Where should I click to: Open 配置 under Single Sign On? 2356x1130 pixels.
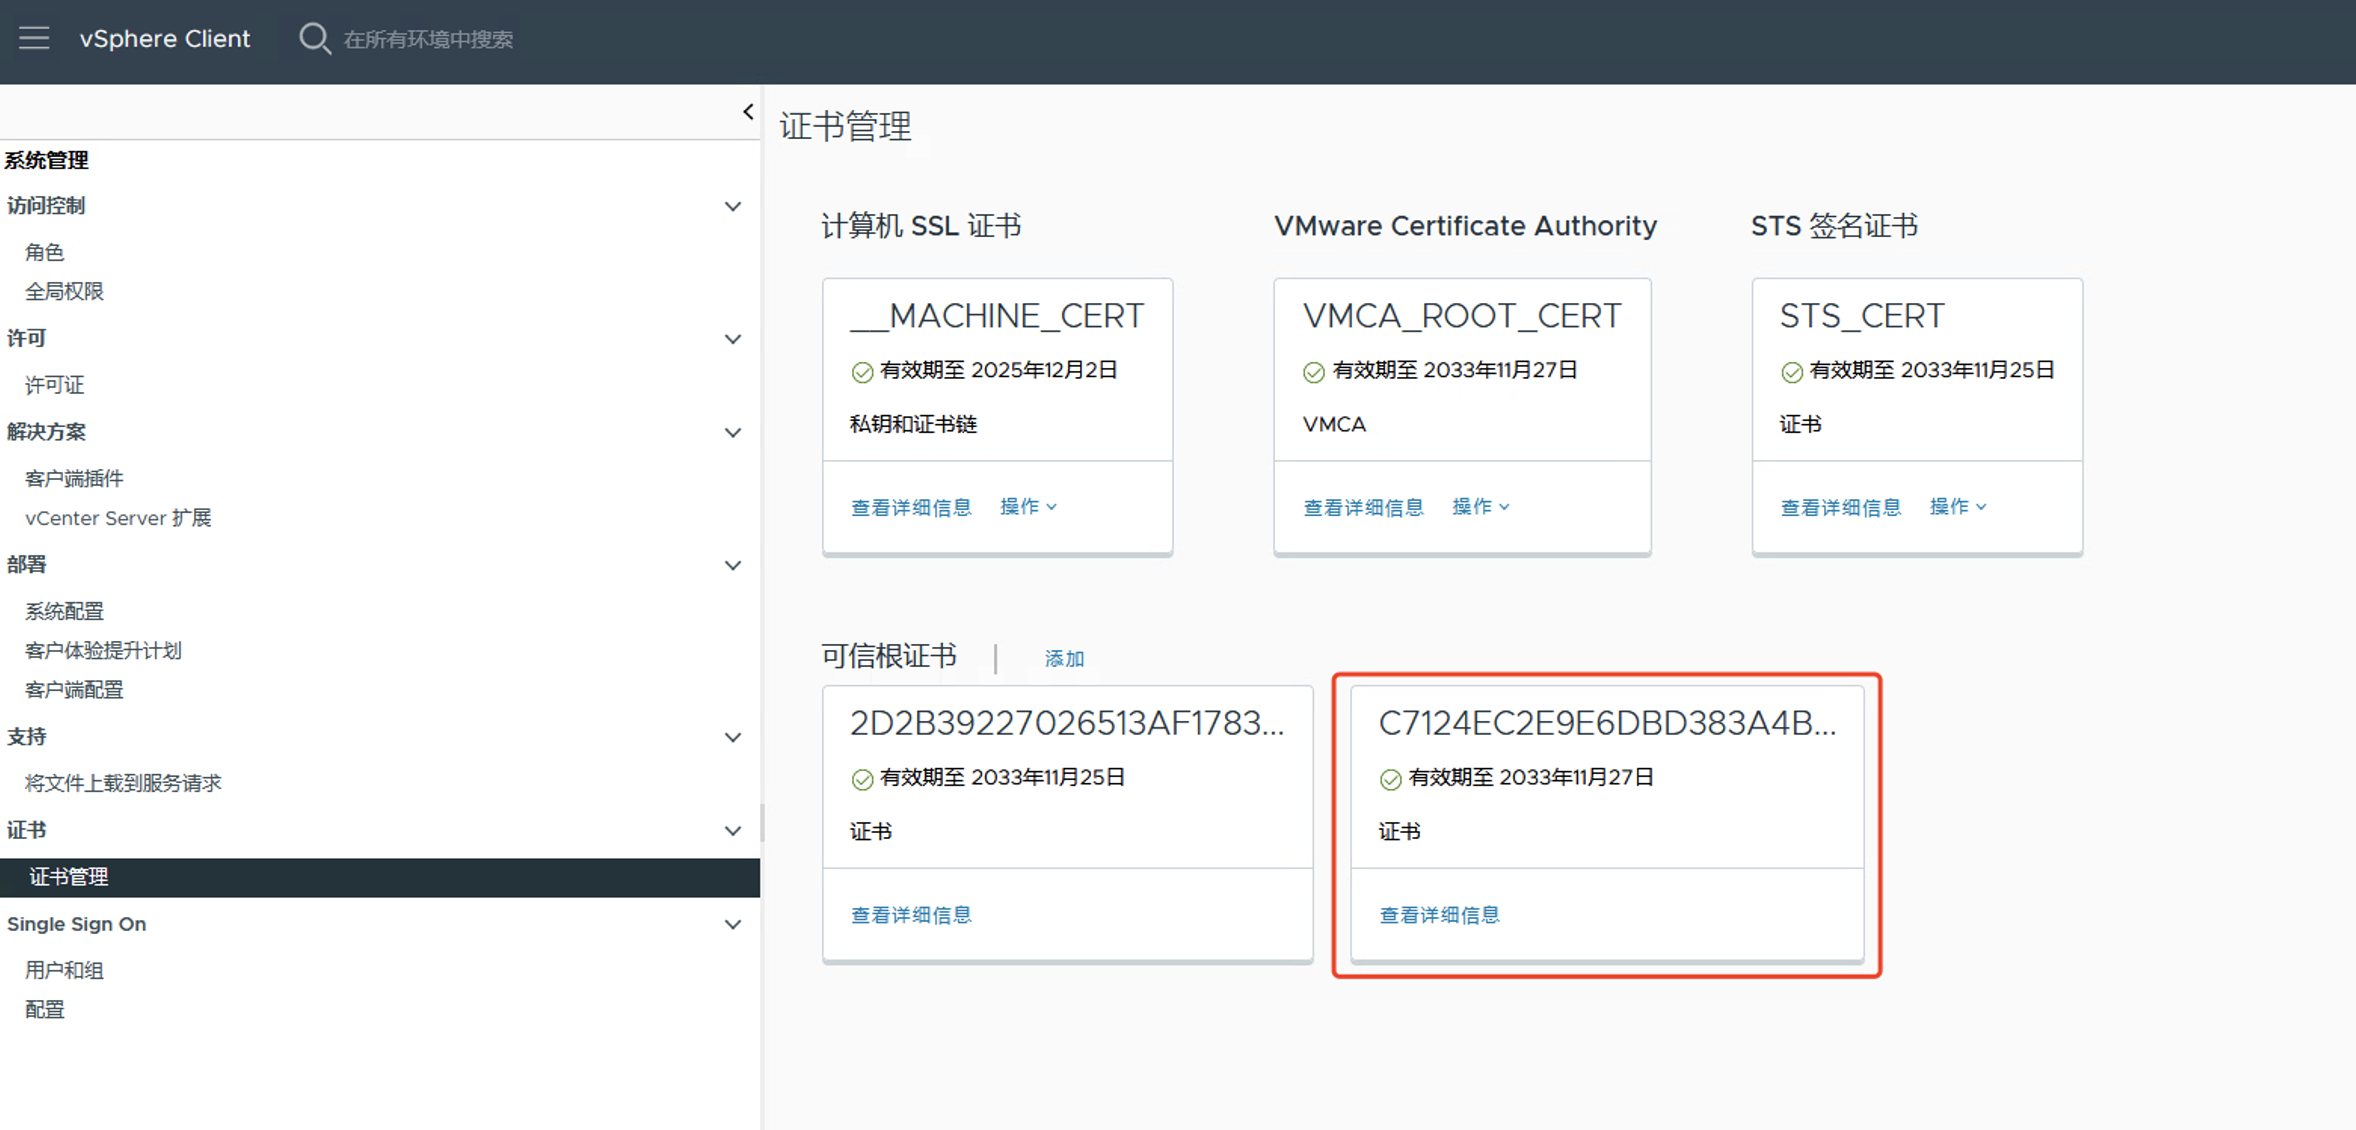click(44, 1010)
